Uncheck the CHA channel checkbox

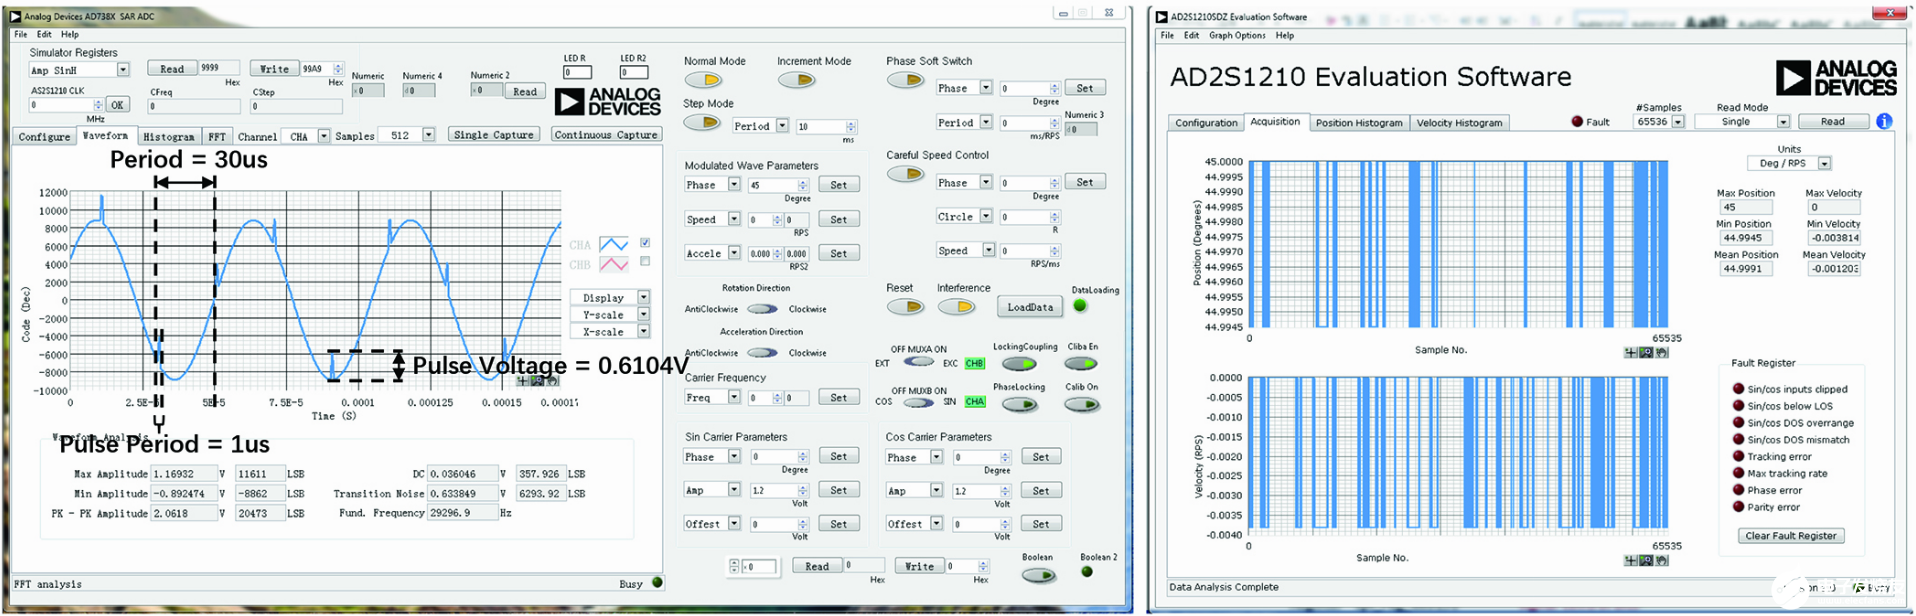pyautogui.click(x=645, y=243)
